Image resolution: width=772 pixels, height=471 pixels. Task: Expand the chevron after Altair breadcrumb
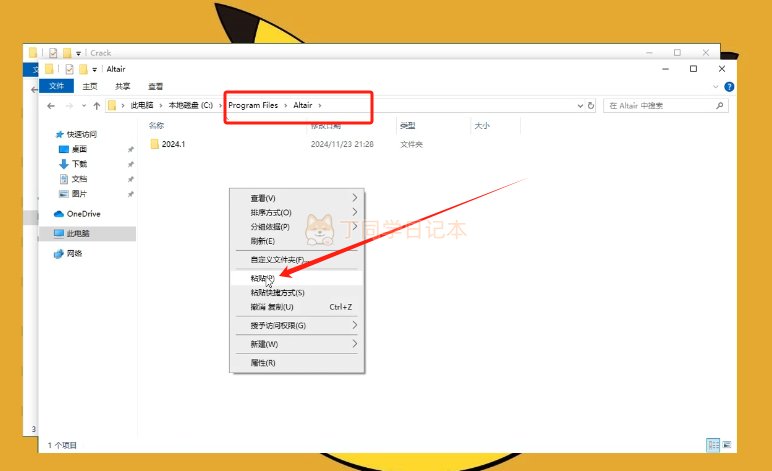click(x=320, y=105)
